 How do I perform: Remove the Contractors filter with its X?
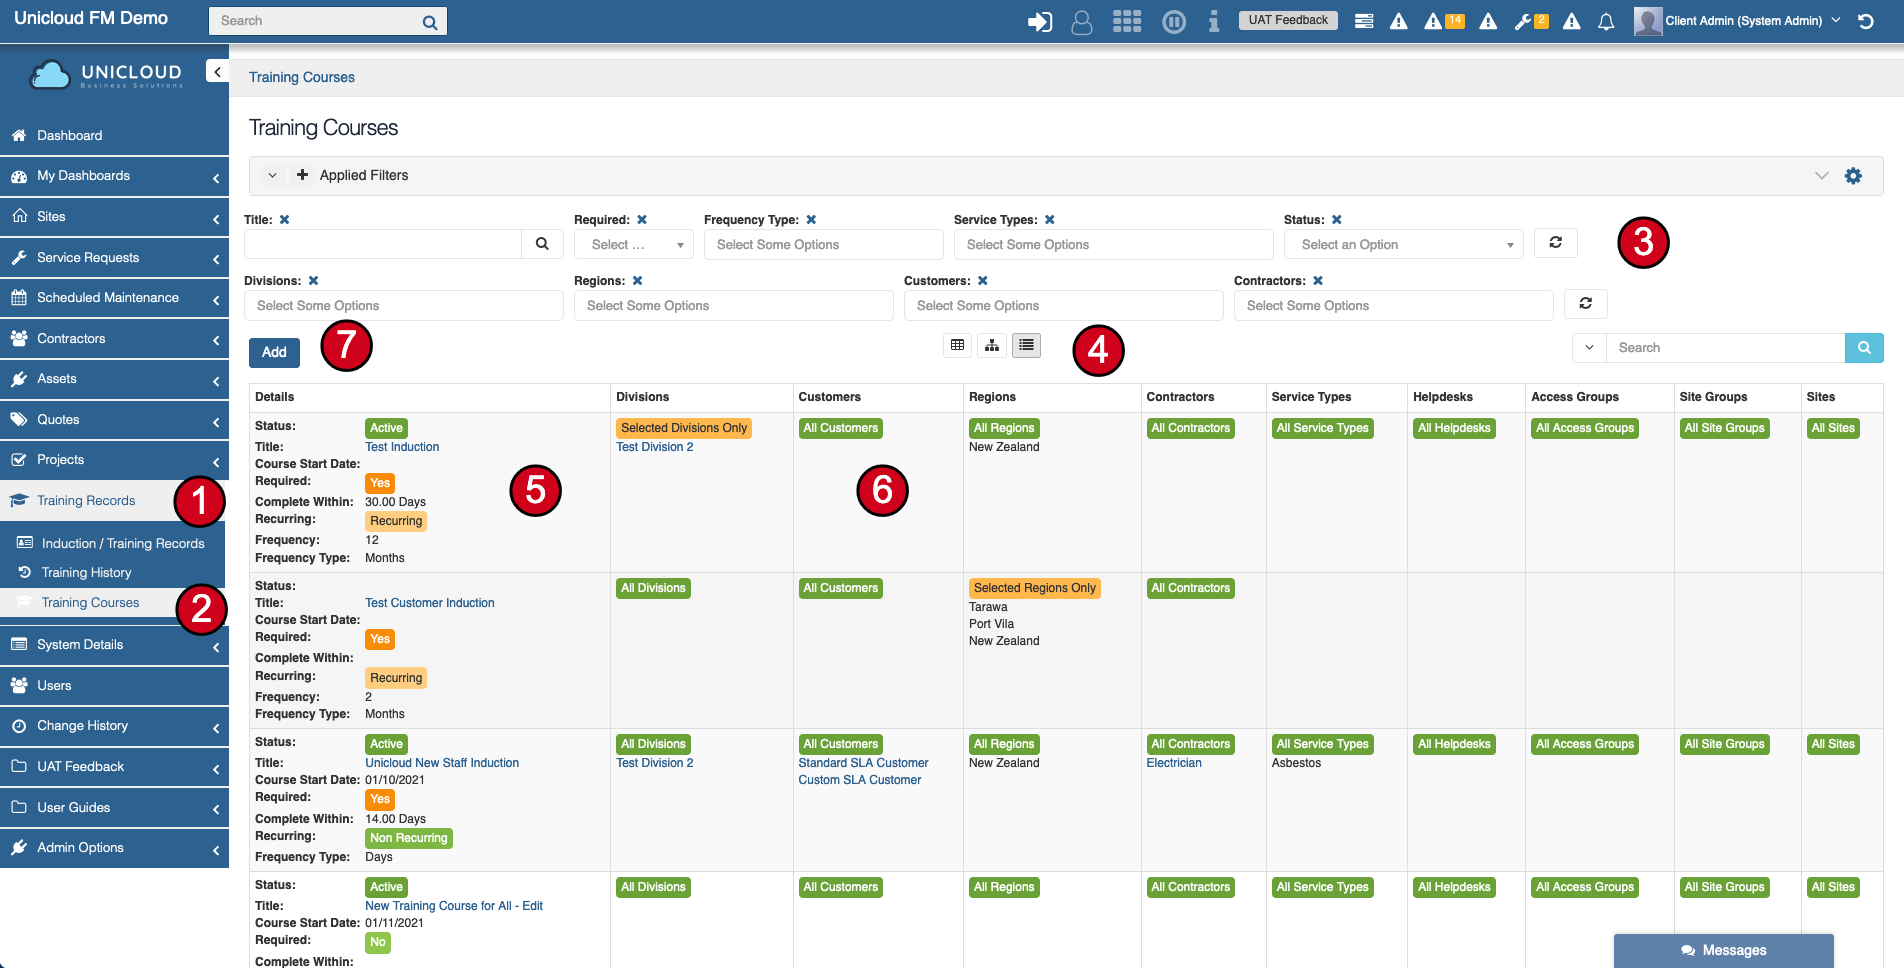pos(1318,281)
